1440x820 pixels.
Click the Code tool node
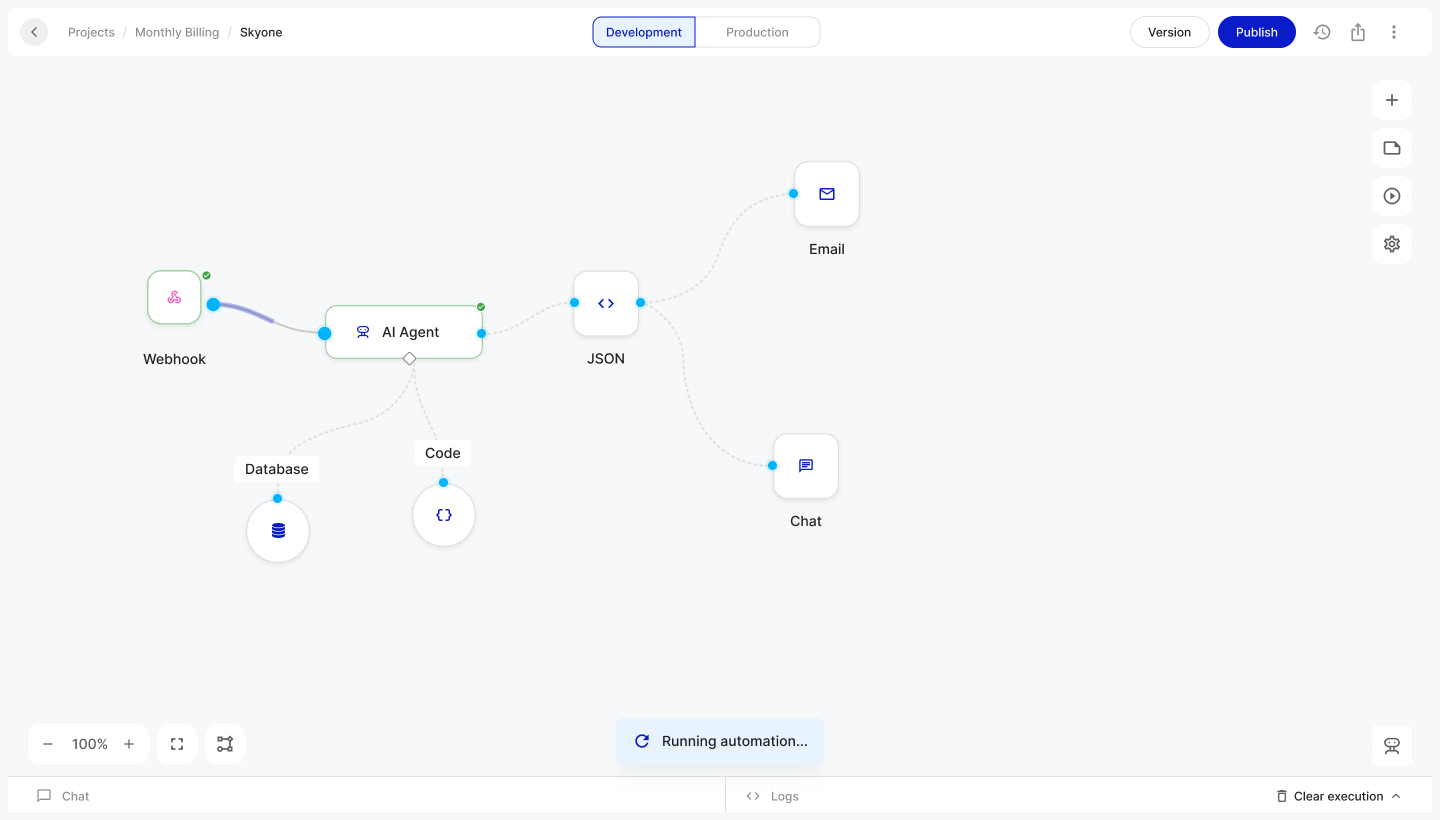(x=443, y=515)
